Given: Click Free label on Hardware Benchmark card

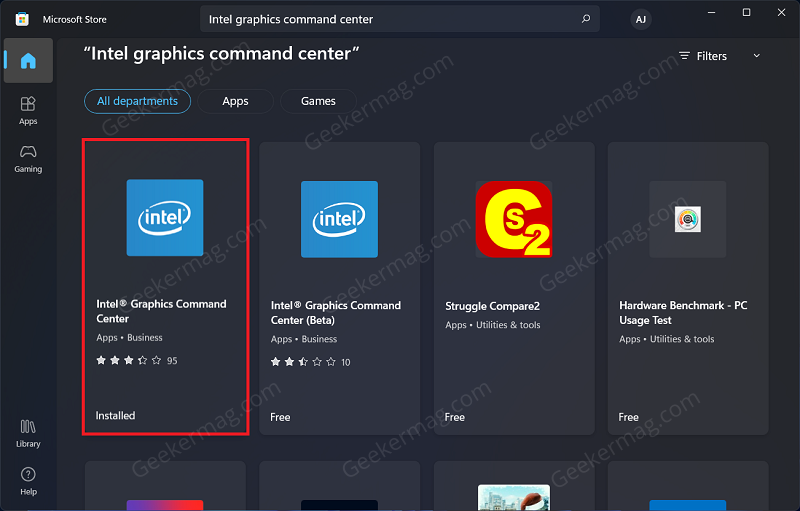Looking at the screenshot, I should pyautogui.click(x=629, y=417).
